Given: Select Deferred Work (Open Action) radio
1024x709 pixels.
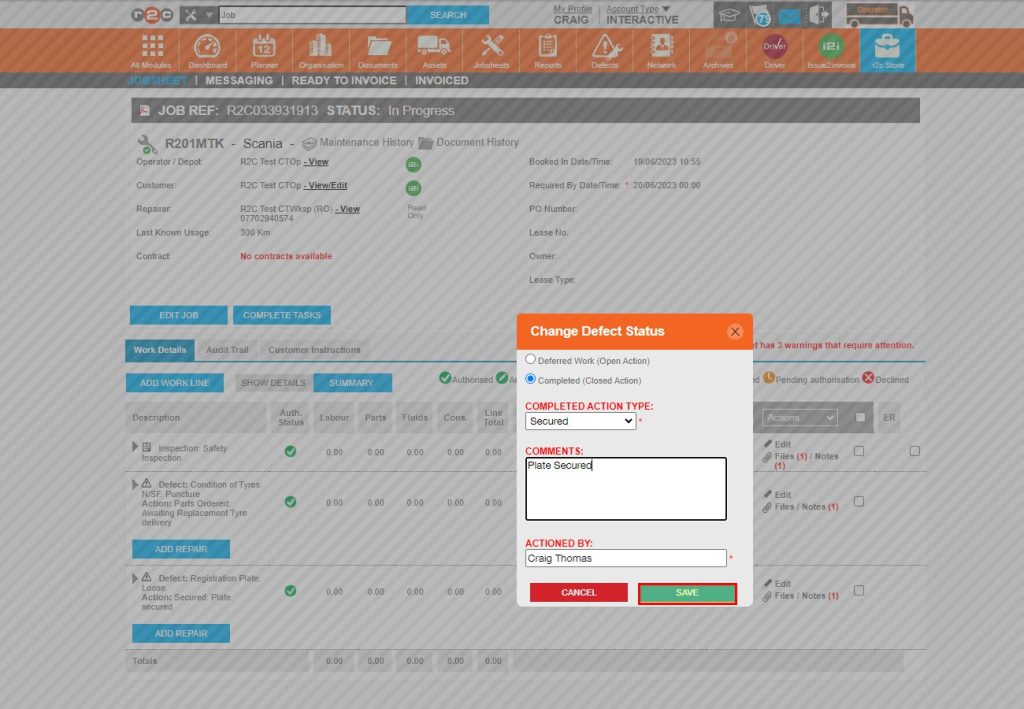Looking at the screenshot, I should (531, 359).
